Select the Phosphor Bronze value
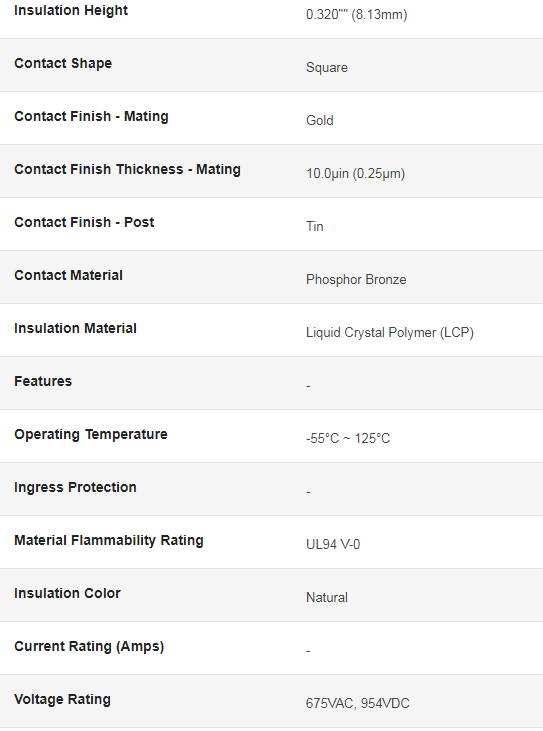The image size is (543, 731). 356,280
